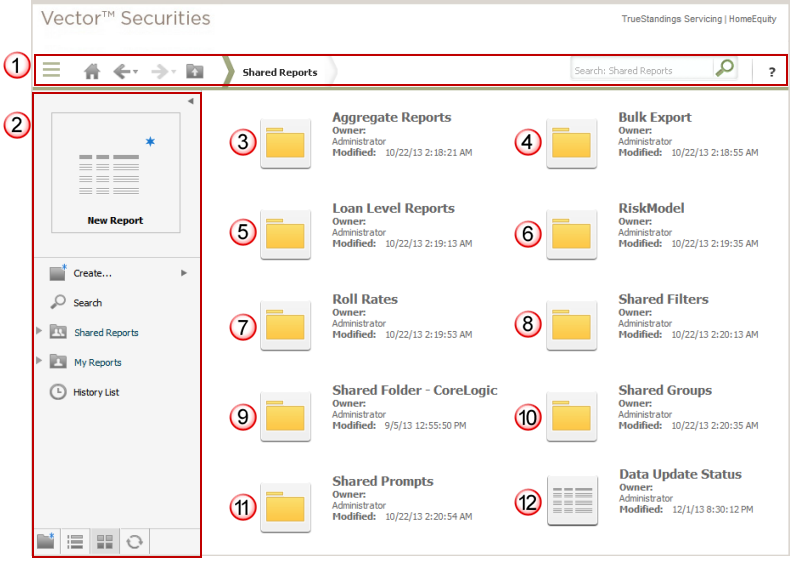Click the refresh icon at bottom
The width and height of the screenshot is (790, 571).
point(134,542)
